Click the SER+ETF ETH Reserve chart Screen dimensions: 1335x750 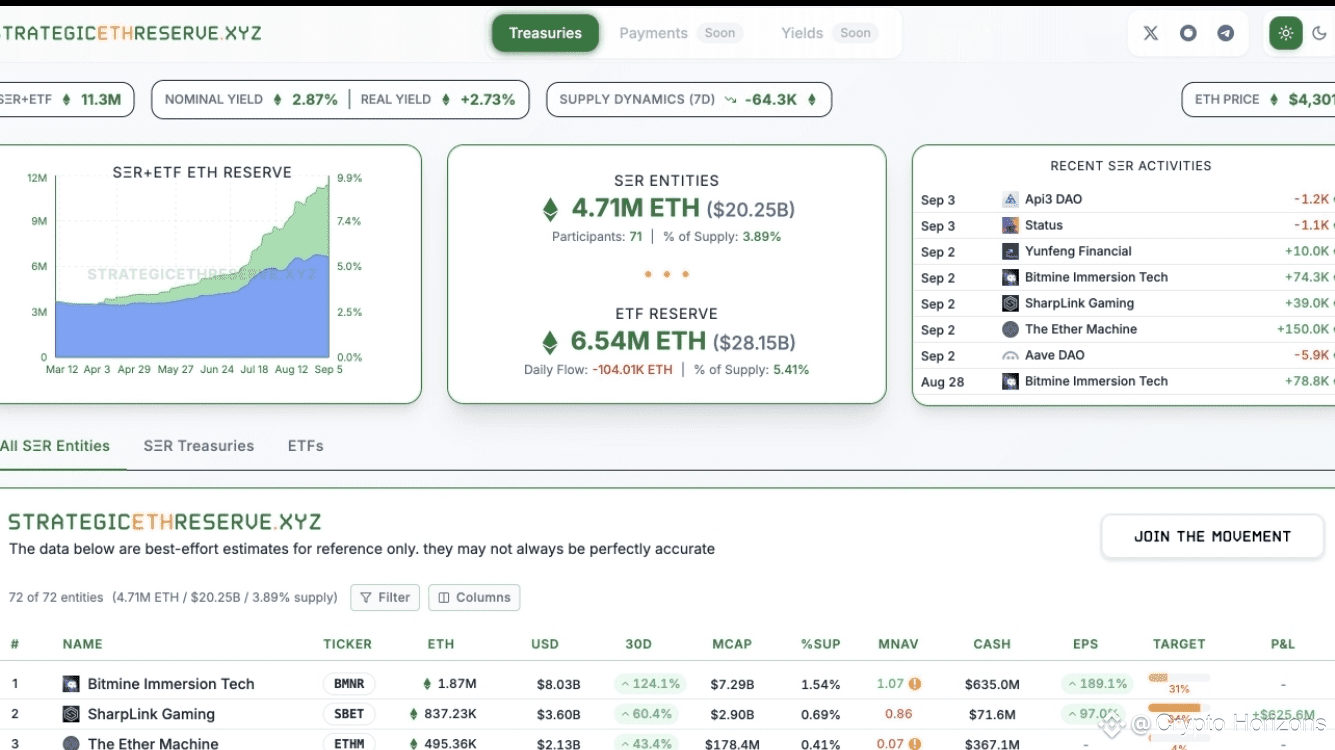click(x=192, y=268)
